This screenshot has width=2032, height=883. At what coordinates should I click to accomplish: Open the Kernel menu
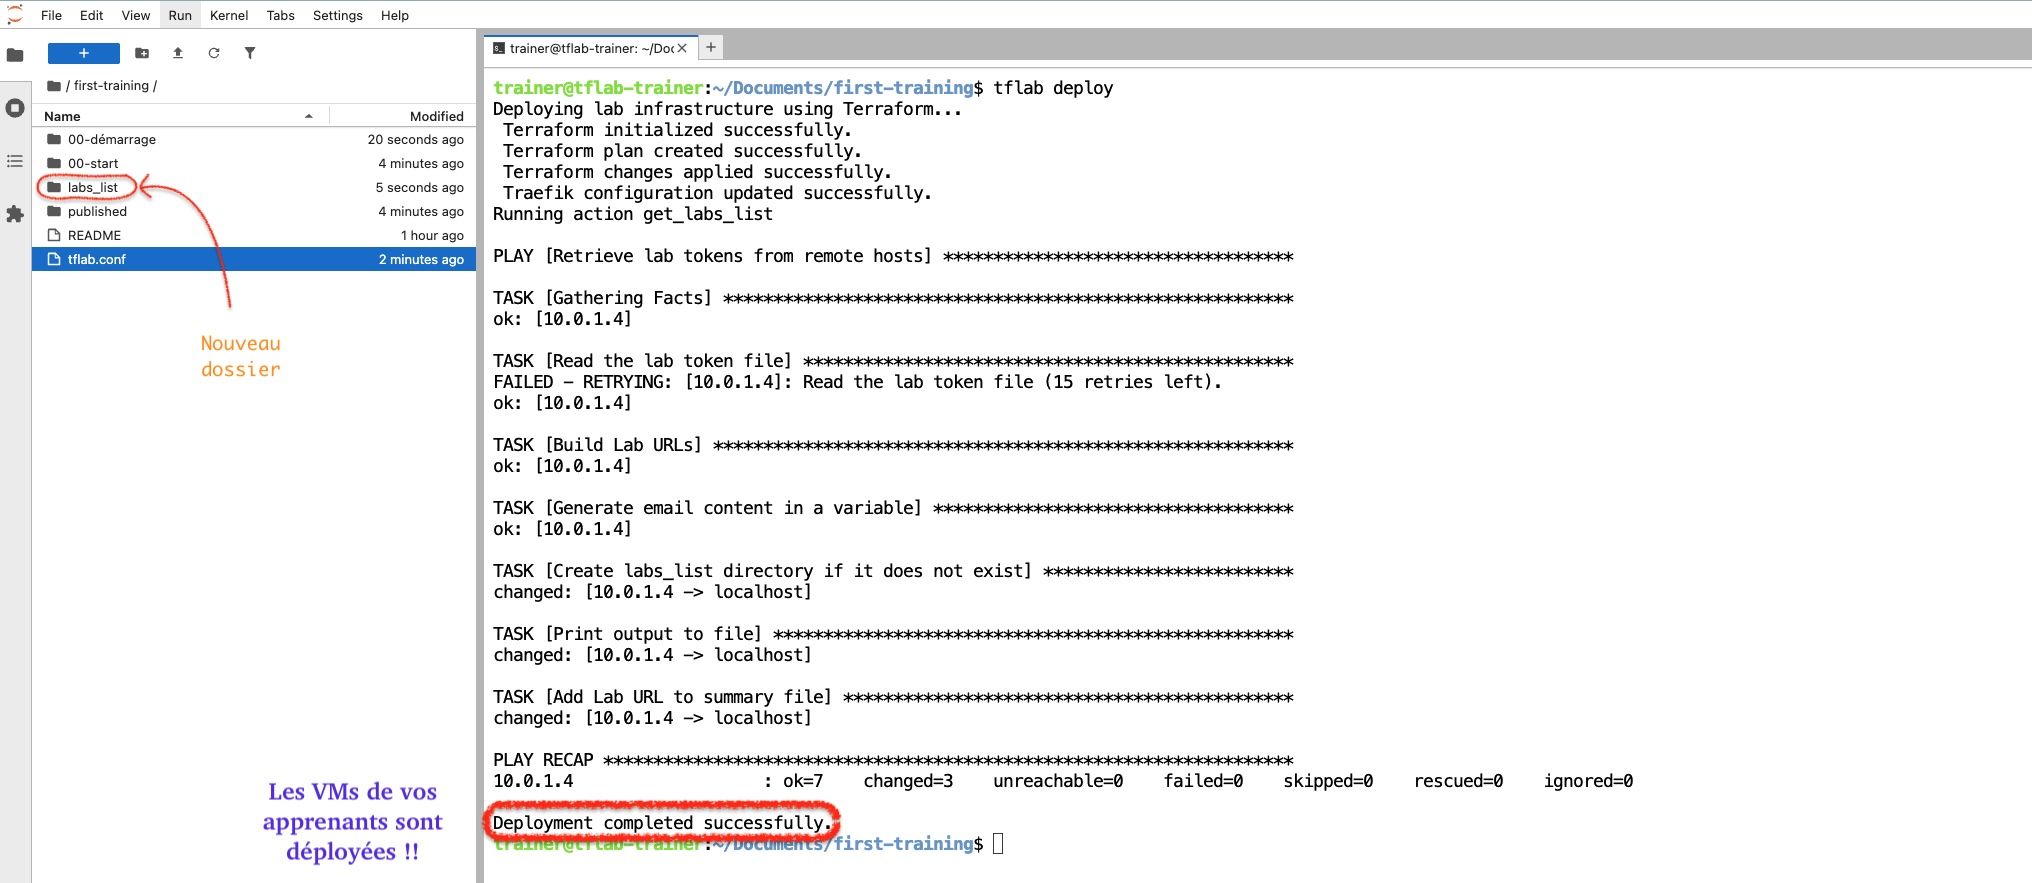pyautogui.click(x=229, y=15)
